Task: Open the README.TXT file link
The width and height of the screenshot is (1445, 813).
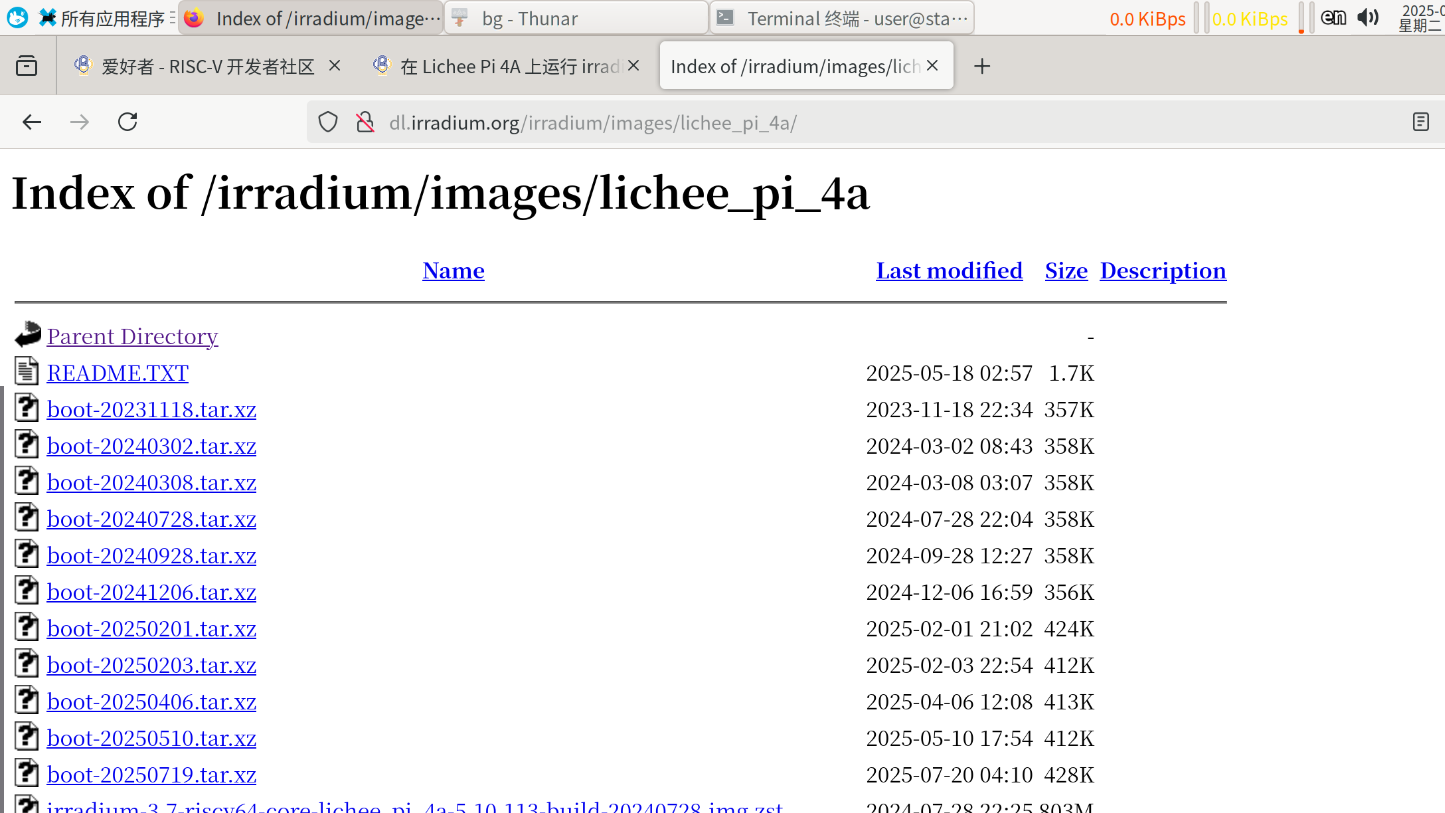Action: tap(117, 373)
